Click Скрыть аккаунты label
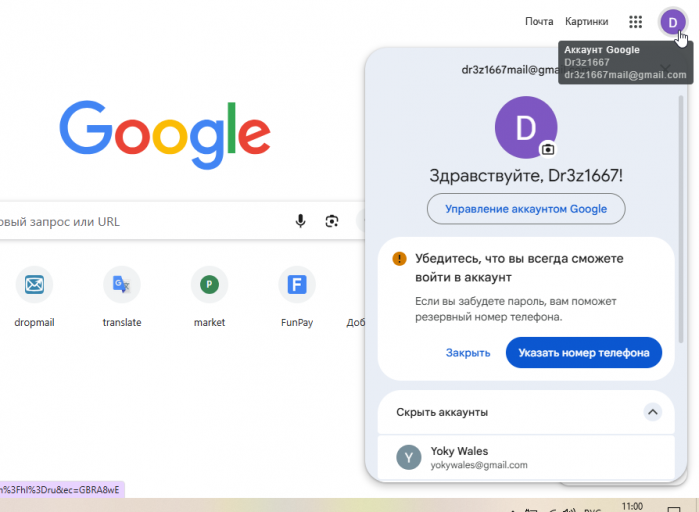 (x=442, y=412)
